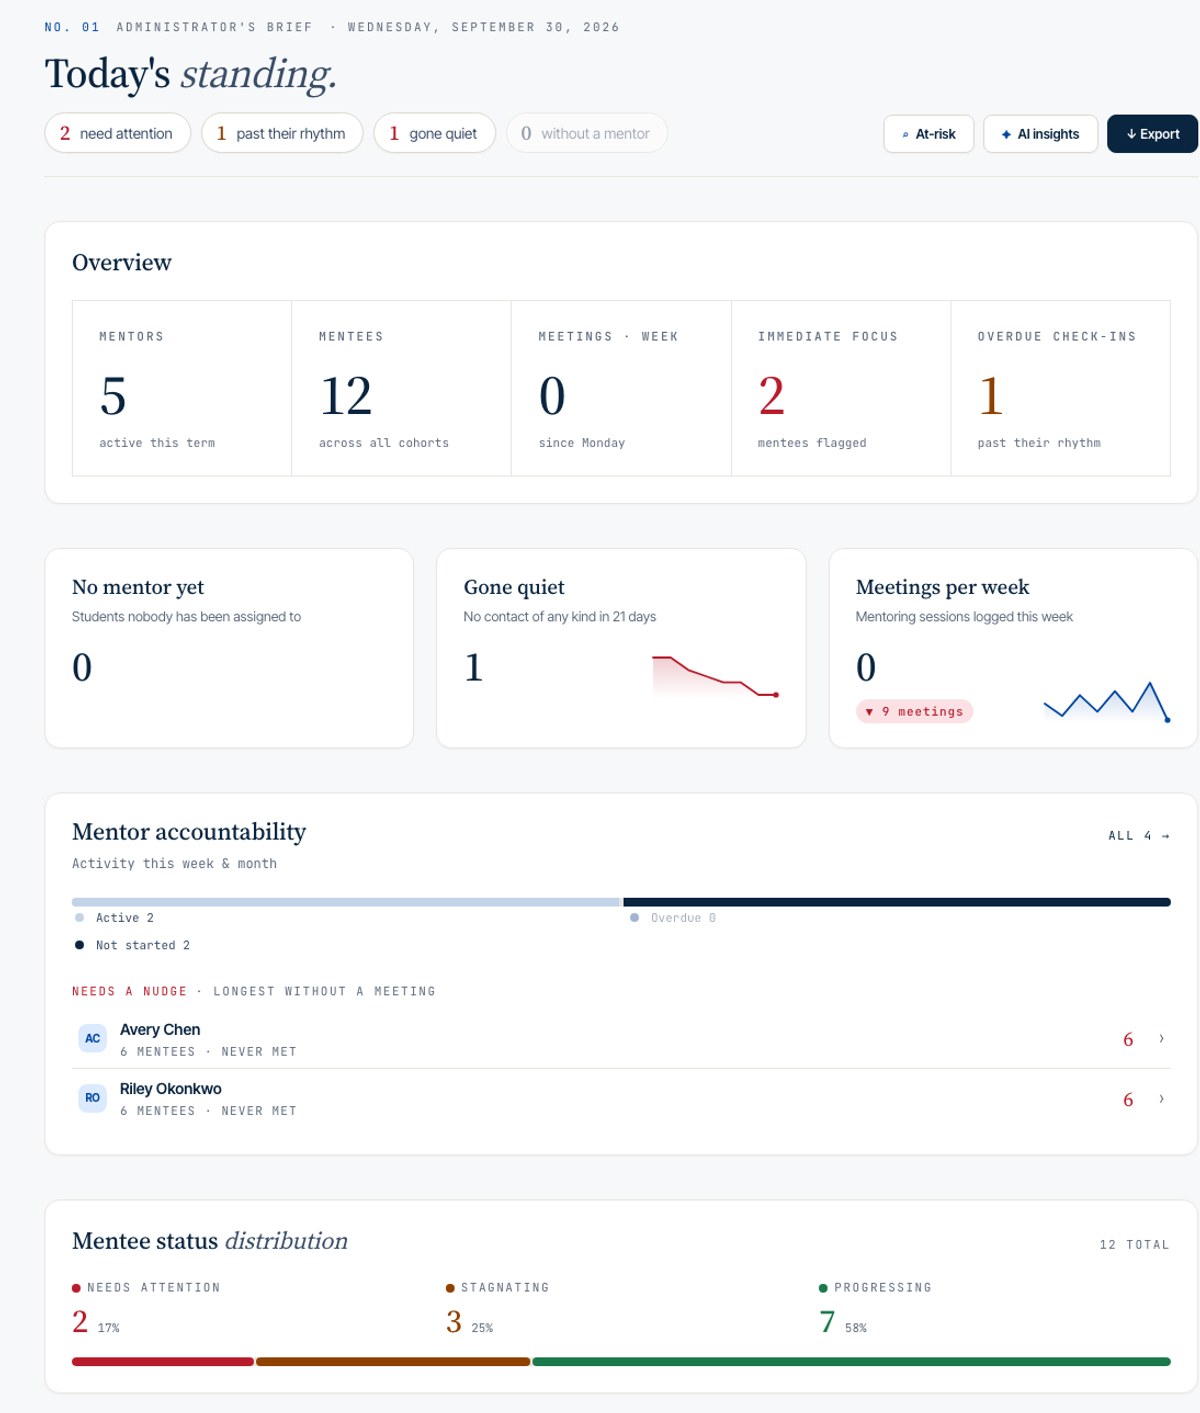Click the Active segment of accountability bar
This screenshot has height=1413, width=1200.
(x=346, y=902)
